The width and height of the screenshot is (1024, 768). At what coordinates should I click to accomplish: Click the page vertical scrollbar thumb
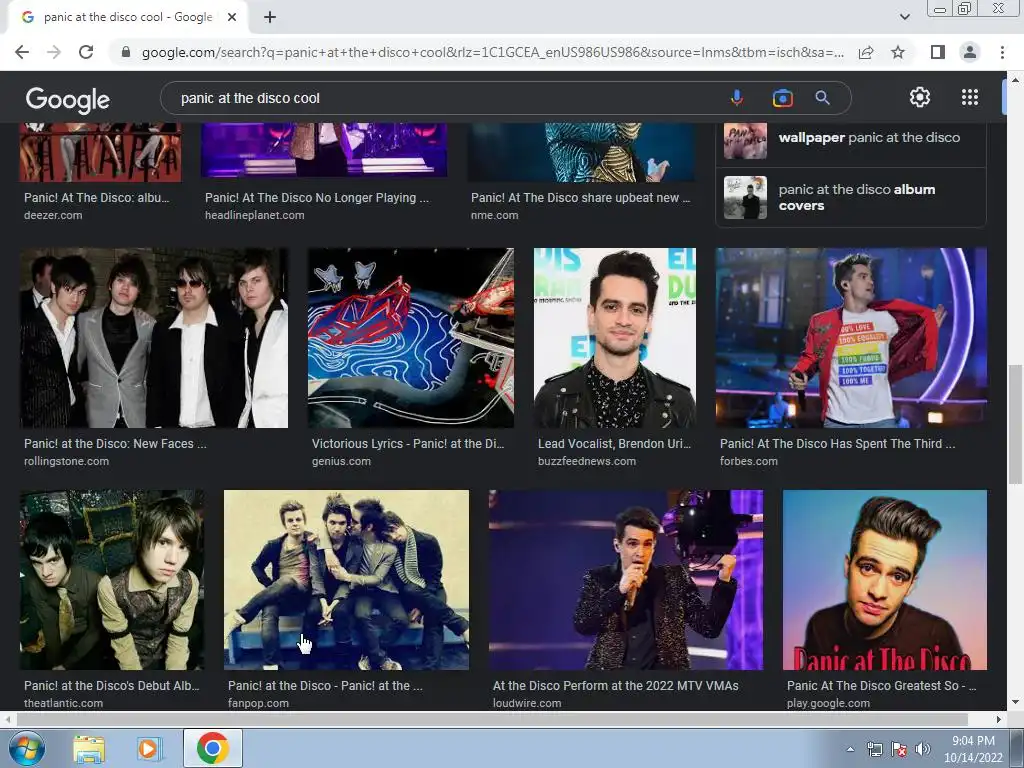1015,424
